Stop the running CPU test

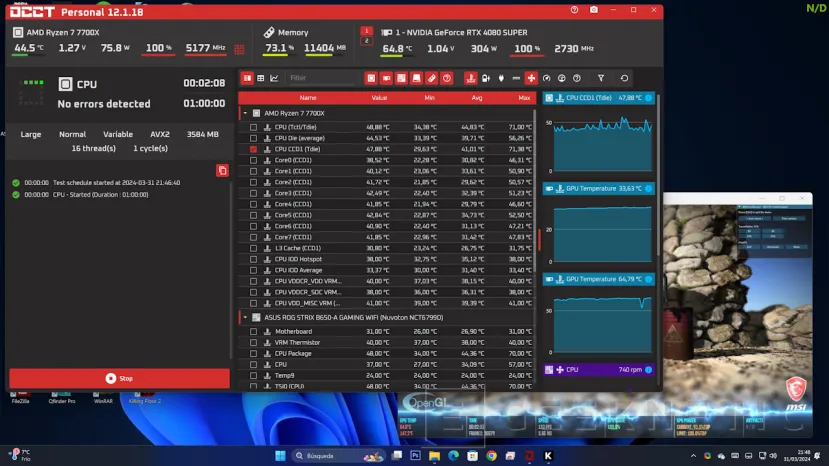(x=119, y=379)
